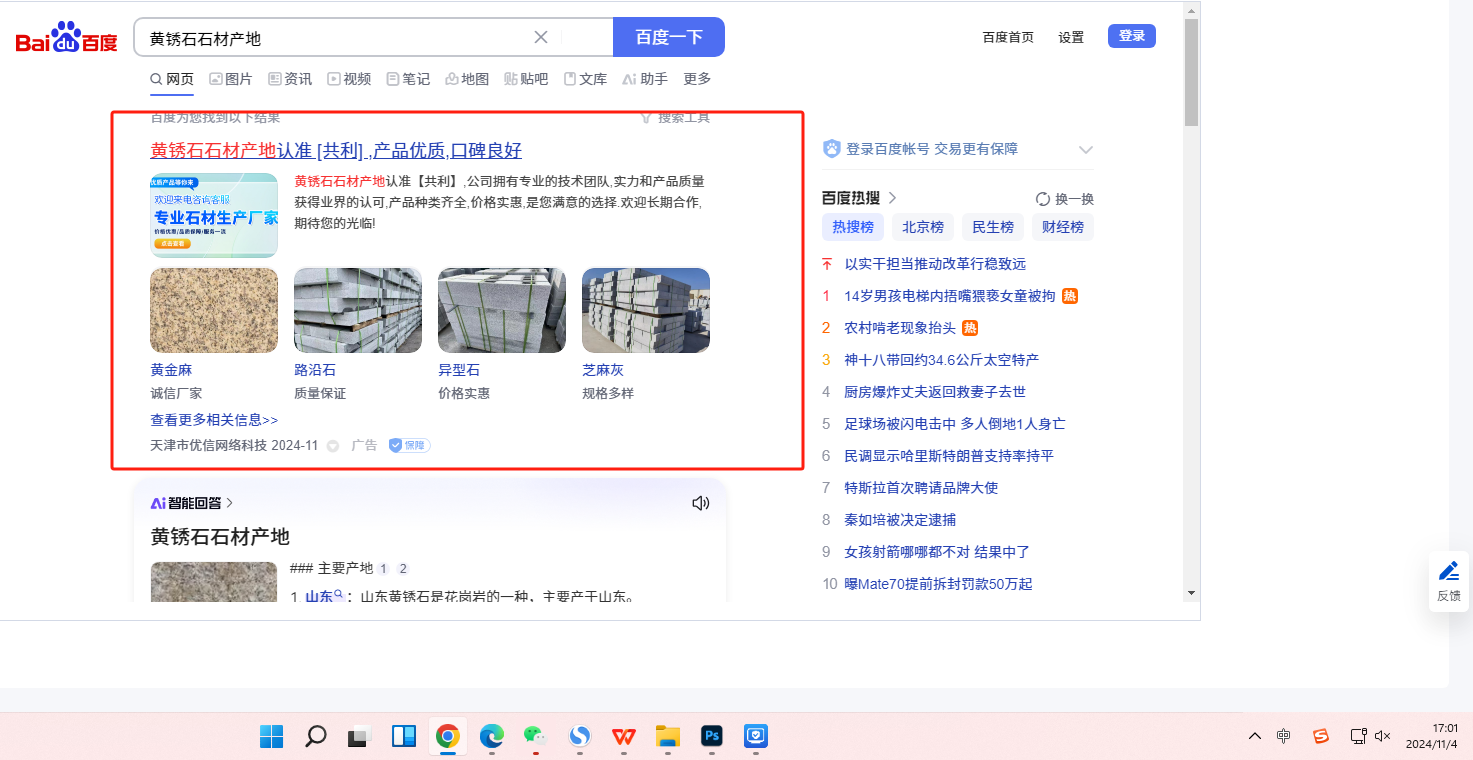Click the 路沿石 product image
Image resolution: width=1473 pixels, height=760 pixels.
358,310
